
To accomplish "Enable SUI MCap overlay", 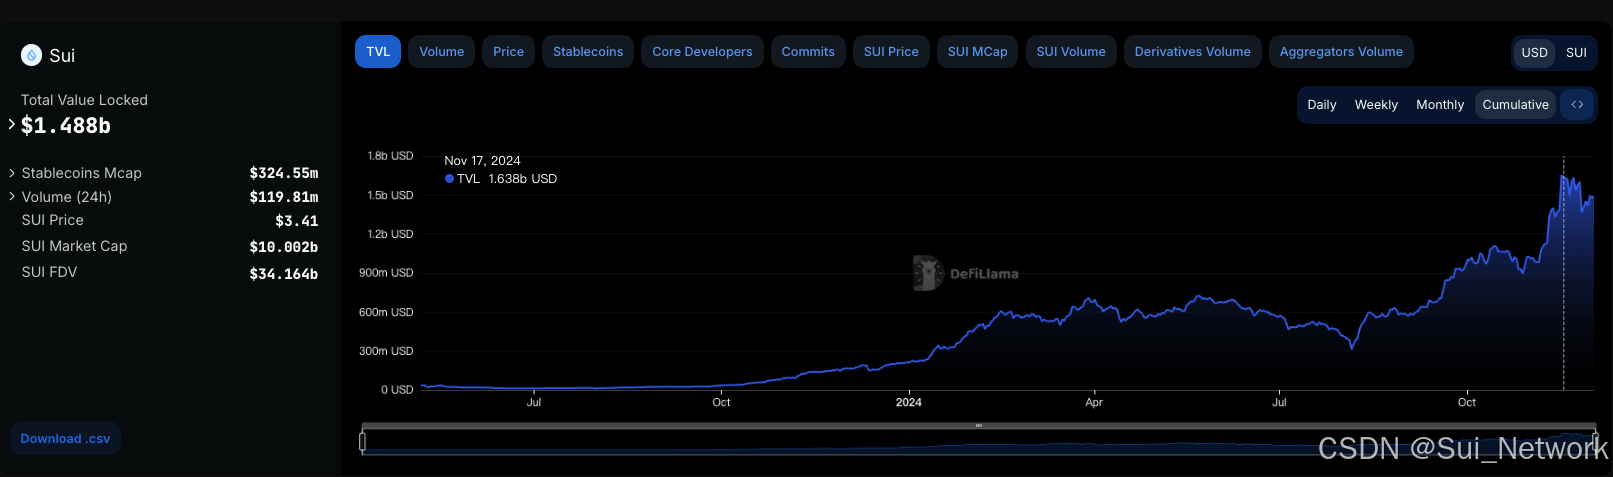I will [977, 52].
